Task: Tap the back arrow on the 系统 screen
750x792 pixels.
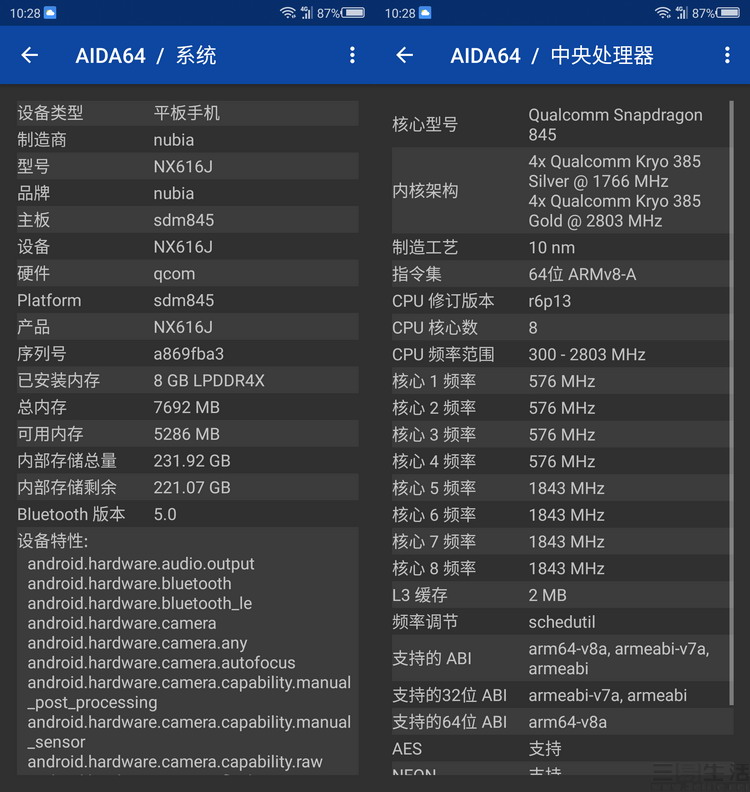Action: [x=30, y=56]
